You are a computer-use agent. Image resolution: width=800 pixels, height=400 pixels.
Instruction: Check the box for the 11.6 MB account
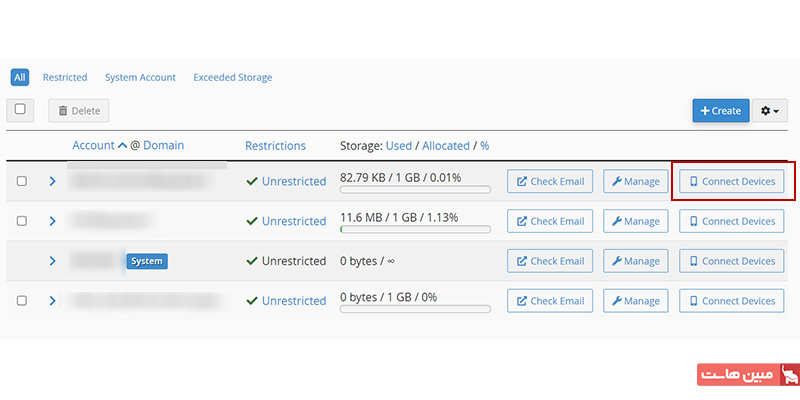click(21, 221)
